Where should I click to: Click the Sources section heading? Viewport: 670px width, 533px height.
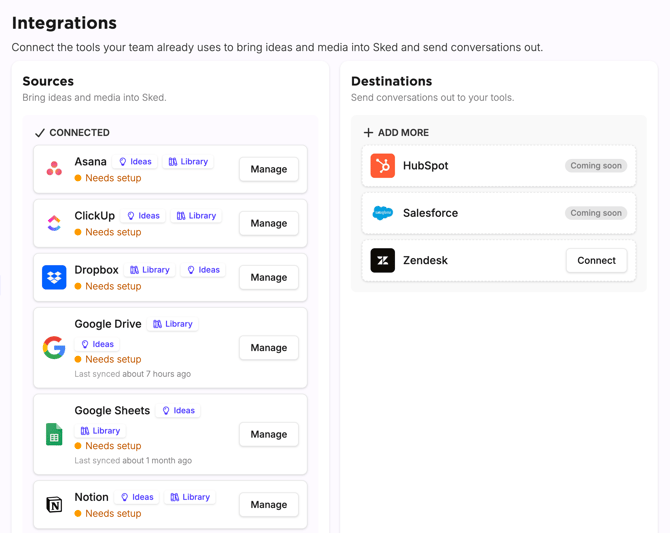click(48, 81)
